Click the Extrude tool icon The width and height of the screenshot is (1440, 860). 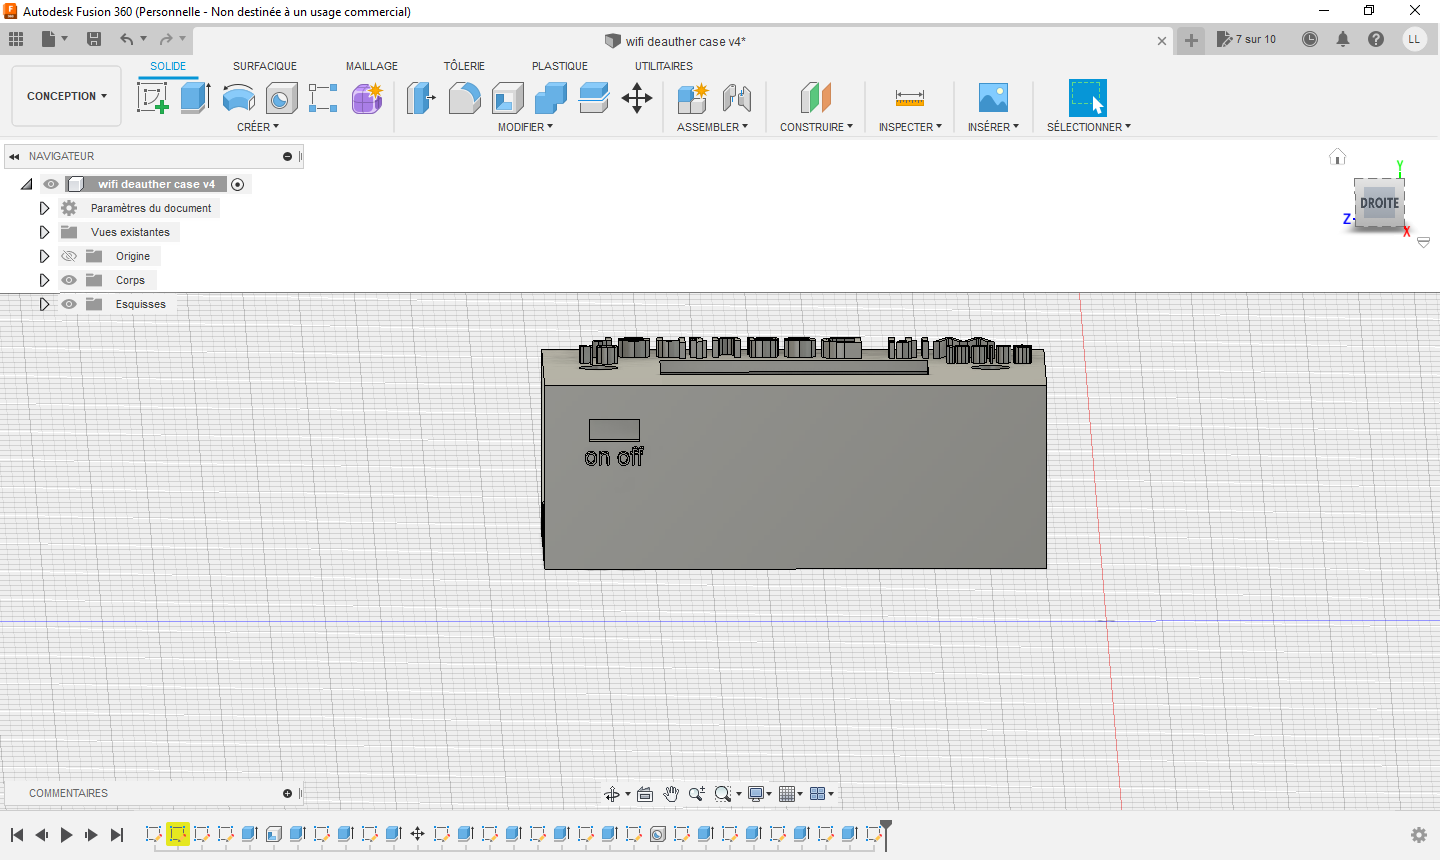[x=195, y=98]
